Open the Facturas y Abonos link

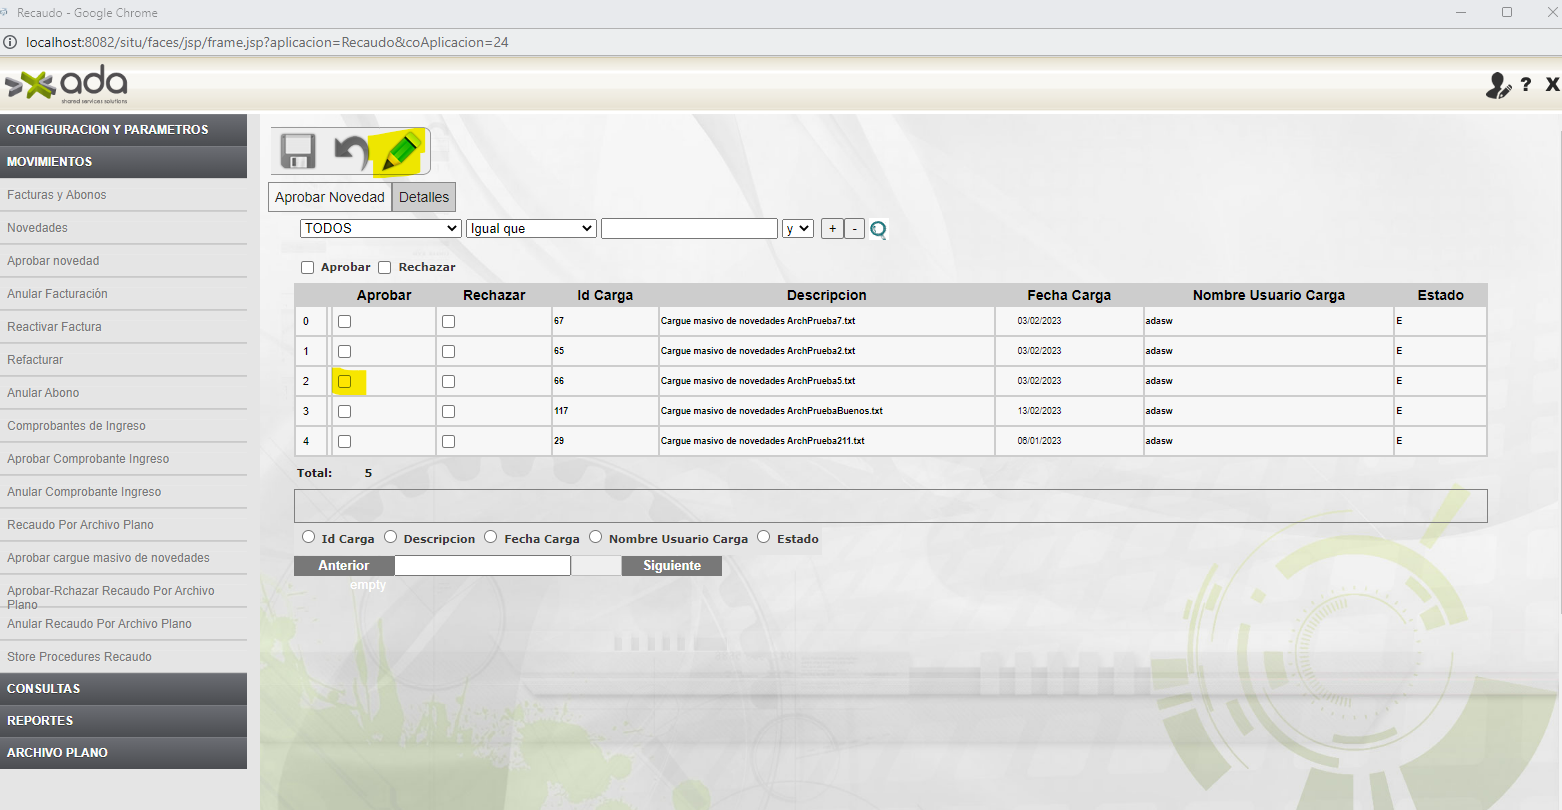point(57,195)
